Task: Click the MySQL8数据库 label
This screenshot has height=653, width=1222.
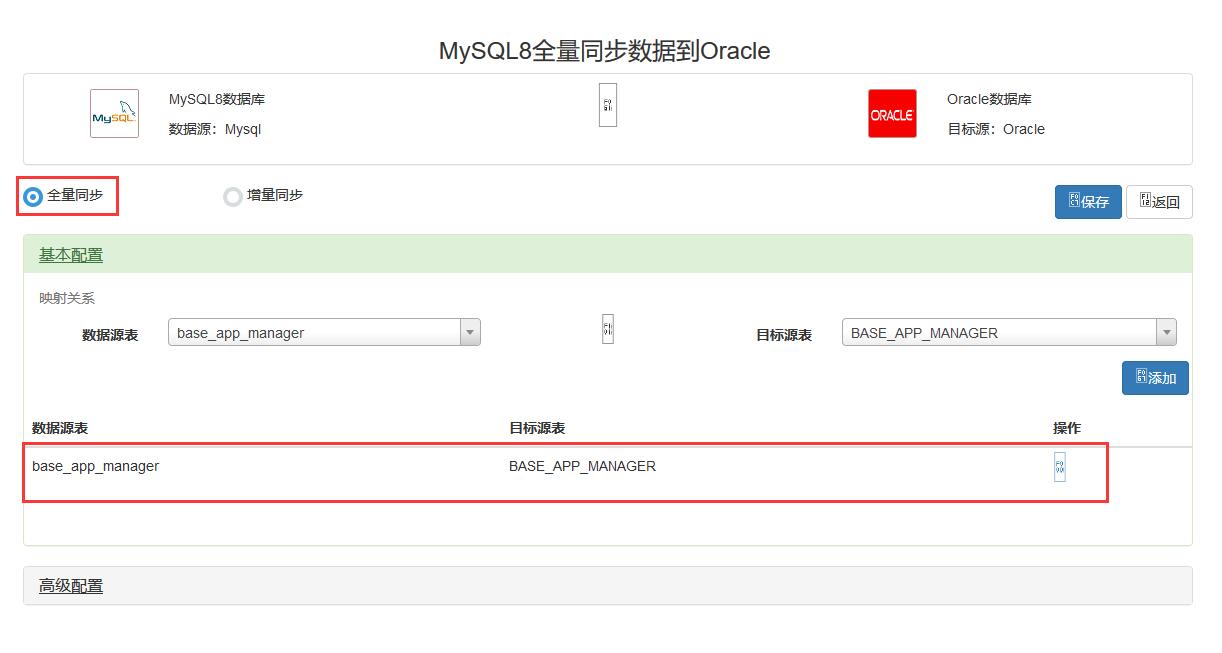Action: 217,99
